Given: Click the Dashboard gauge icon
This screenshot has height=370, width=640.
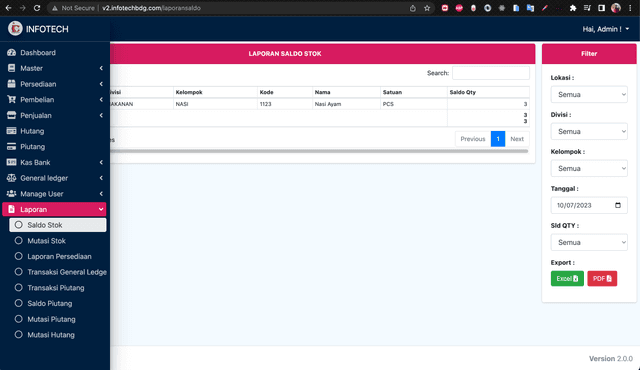Looking at the screenshot, I should click(x=11, y=53).
